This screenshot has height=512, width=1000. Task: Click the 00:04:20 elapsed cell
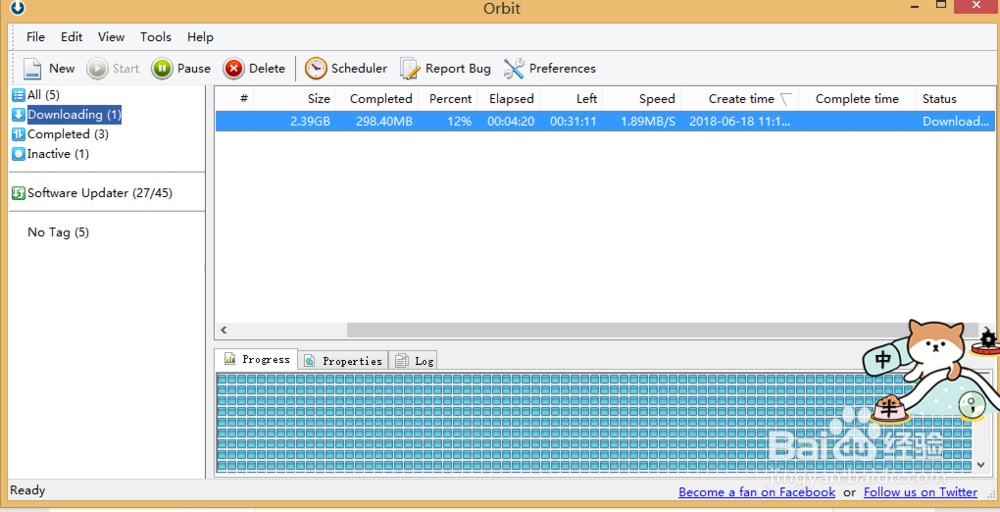coord(511,121)
